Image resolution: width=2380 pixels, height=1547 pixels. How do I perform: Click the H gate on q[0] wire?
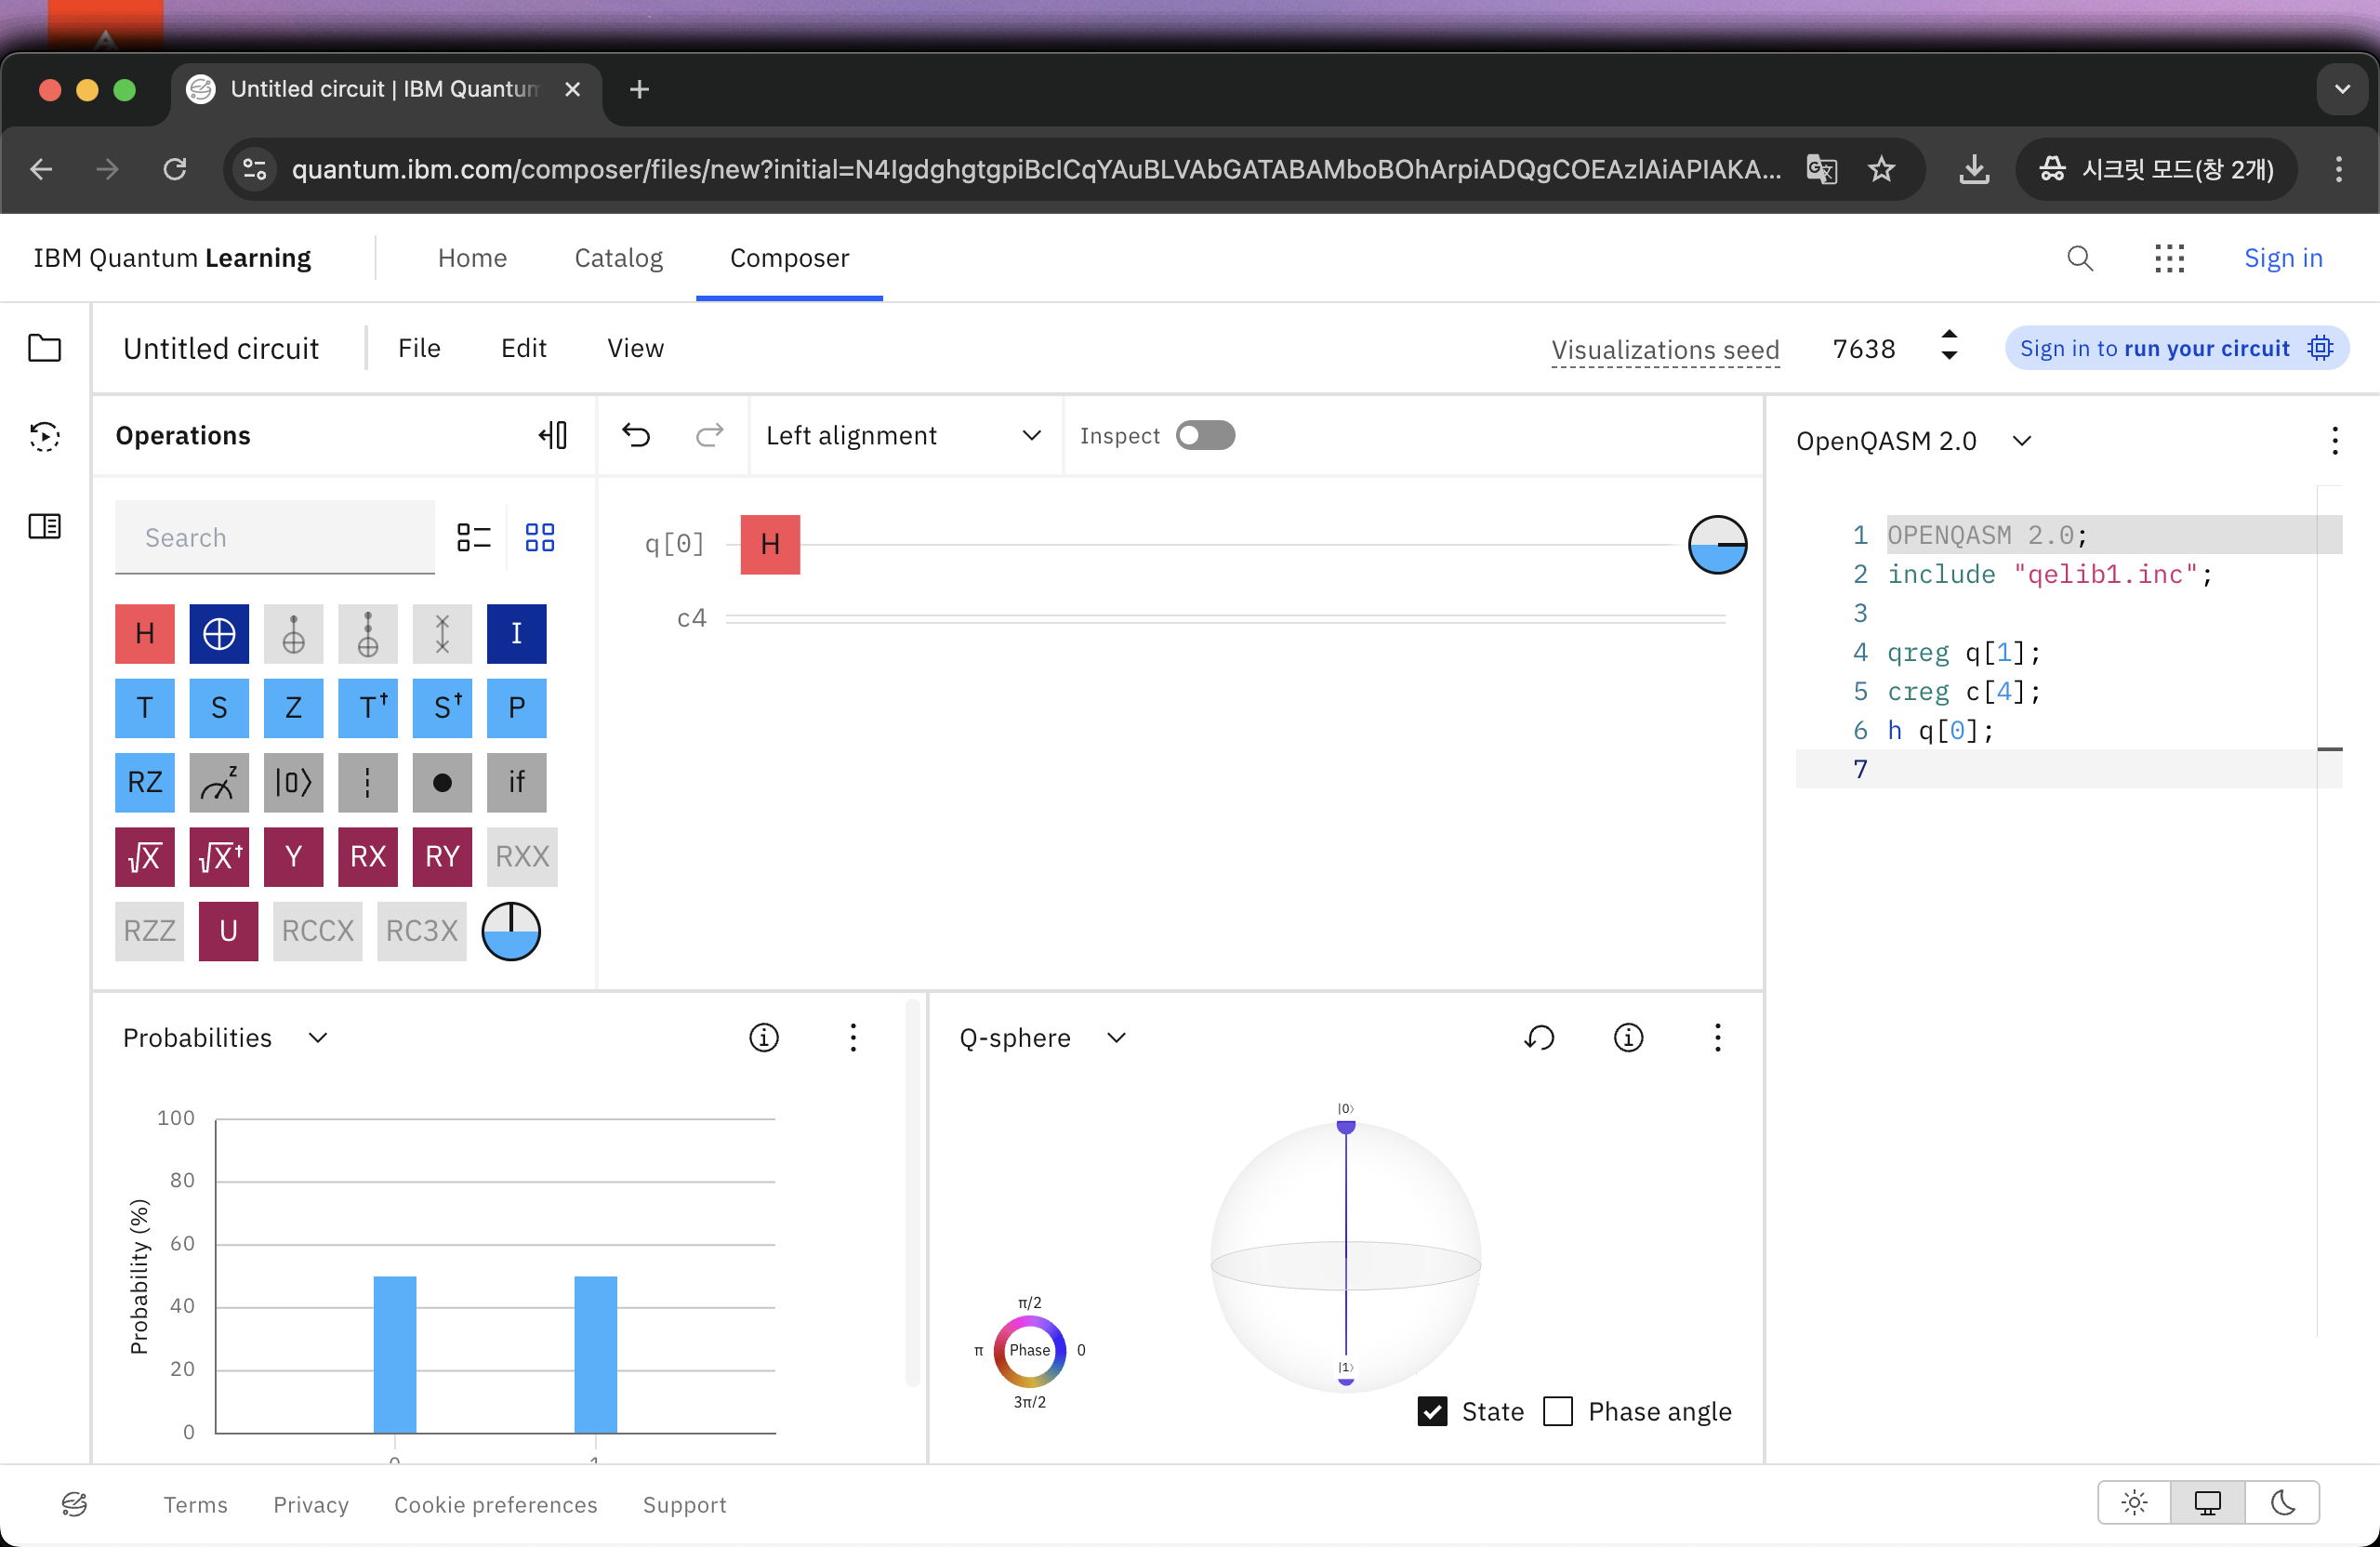(x=770, y=544)
